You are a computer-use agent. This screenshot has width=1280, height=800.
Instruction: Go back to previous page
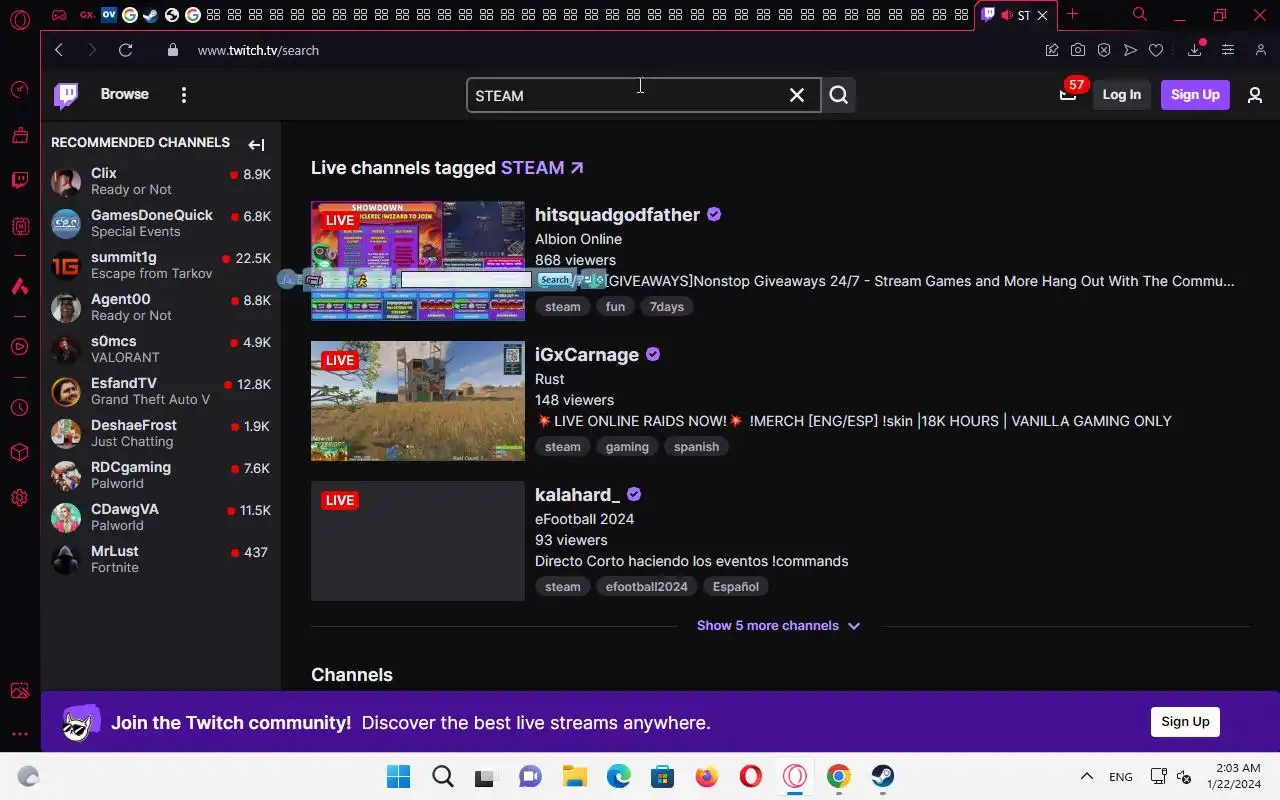pyautogui.click(x=59, y=50)
